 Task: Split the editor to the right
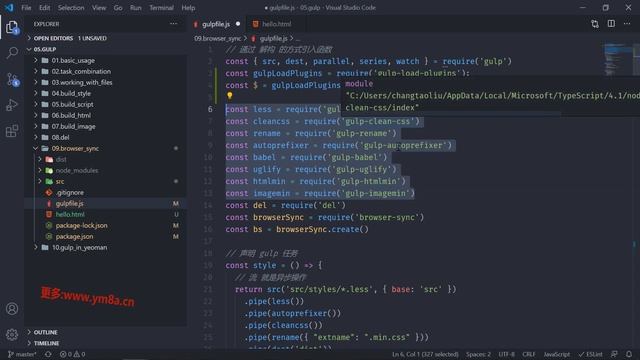pos(611,24)
